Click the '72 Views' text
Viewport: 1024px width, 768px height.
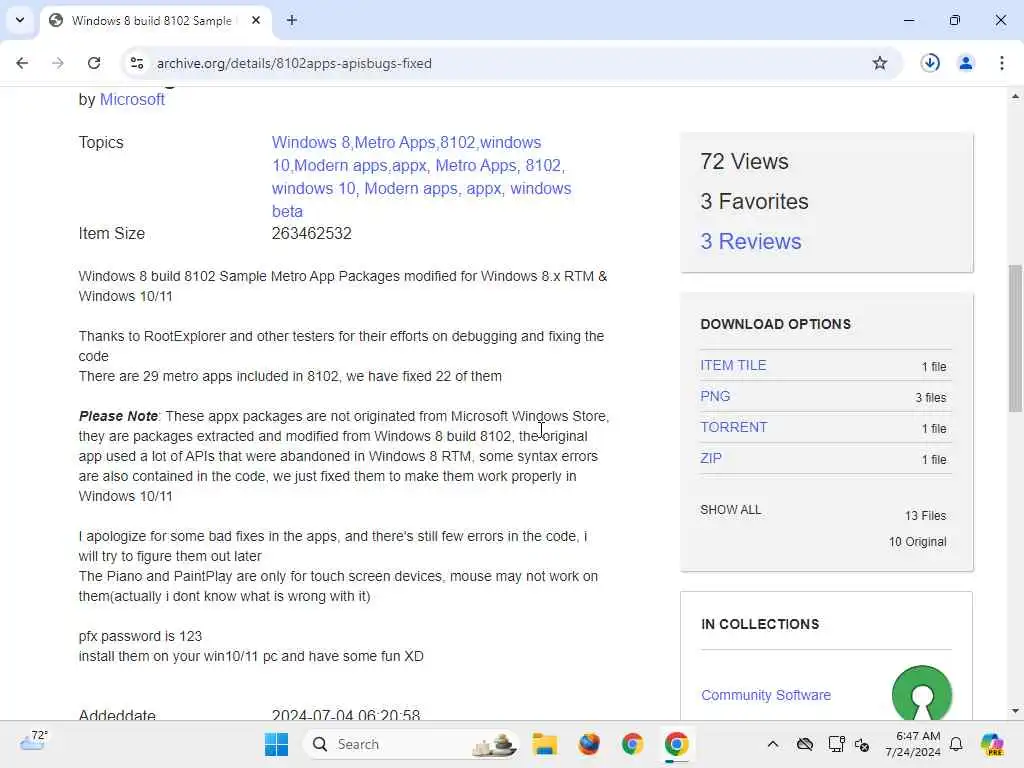pyautogui.click(x=744, y=162)
